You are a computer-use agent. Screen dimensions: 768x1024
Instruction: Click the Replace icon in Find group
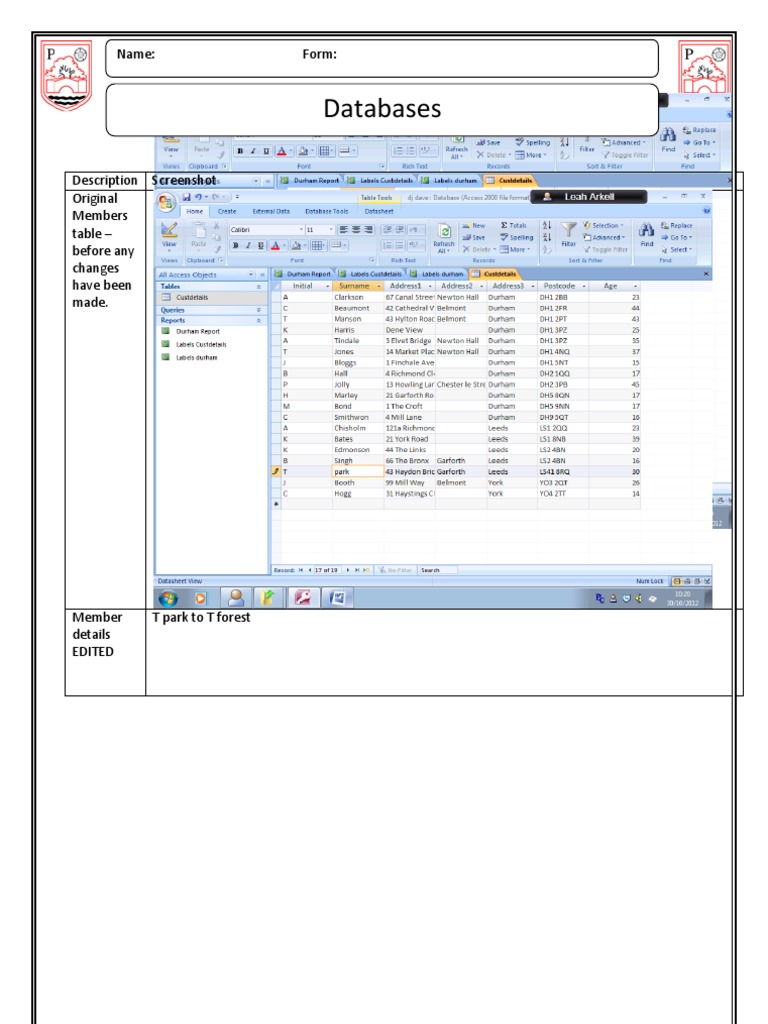[x=665, y=225]
